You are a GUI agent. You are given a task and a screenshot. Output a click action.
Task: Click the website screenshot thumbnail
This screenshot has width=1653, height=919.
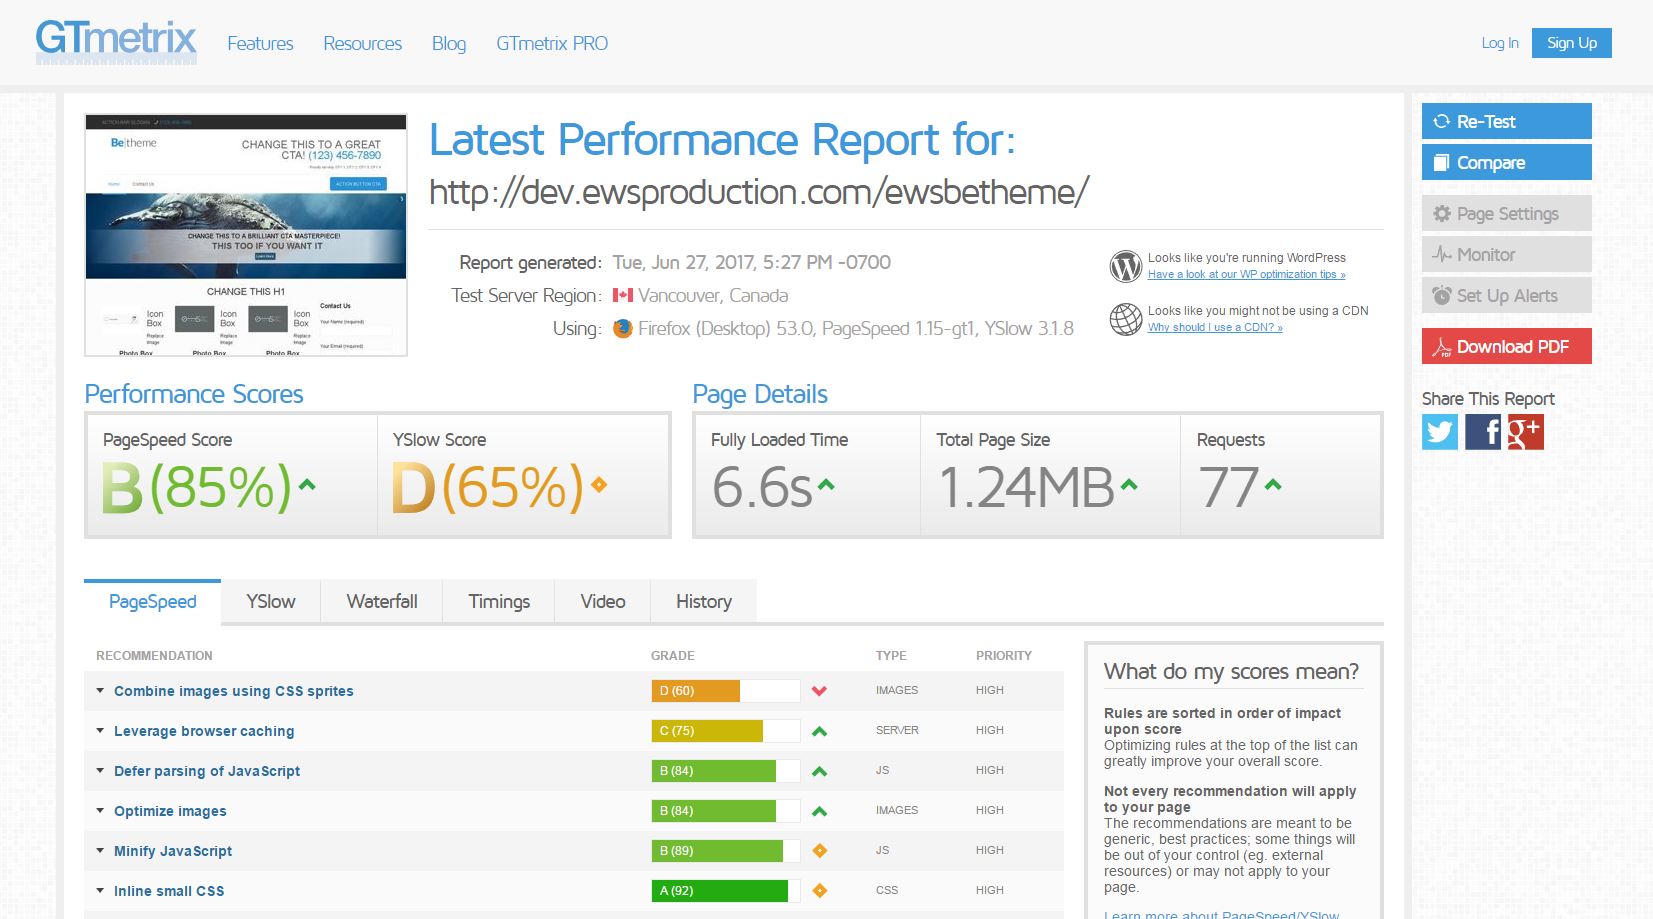[x=246, y=235]
